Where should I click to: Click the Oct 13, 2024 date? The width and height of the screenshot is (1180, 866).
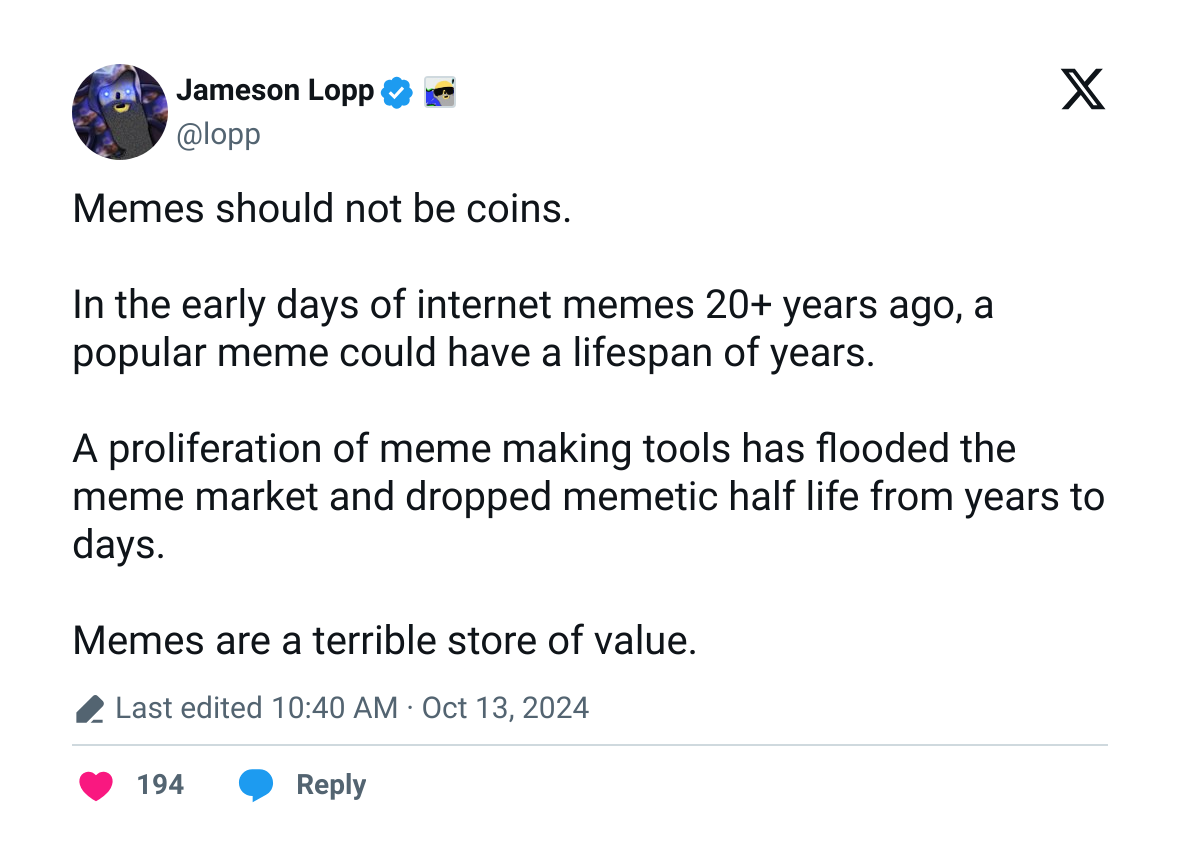click(x=505, y=708)
